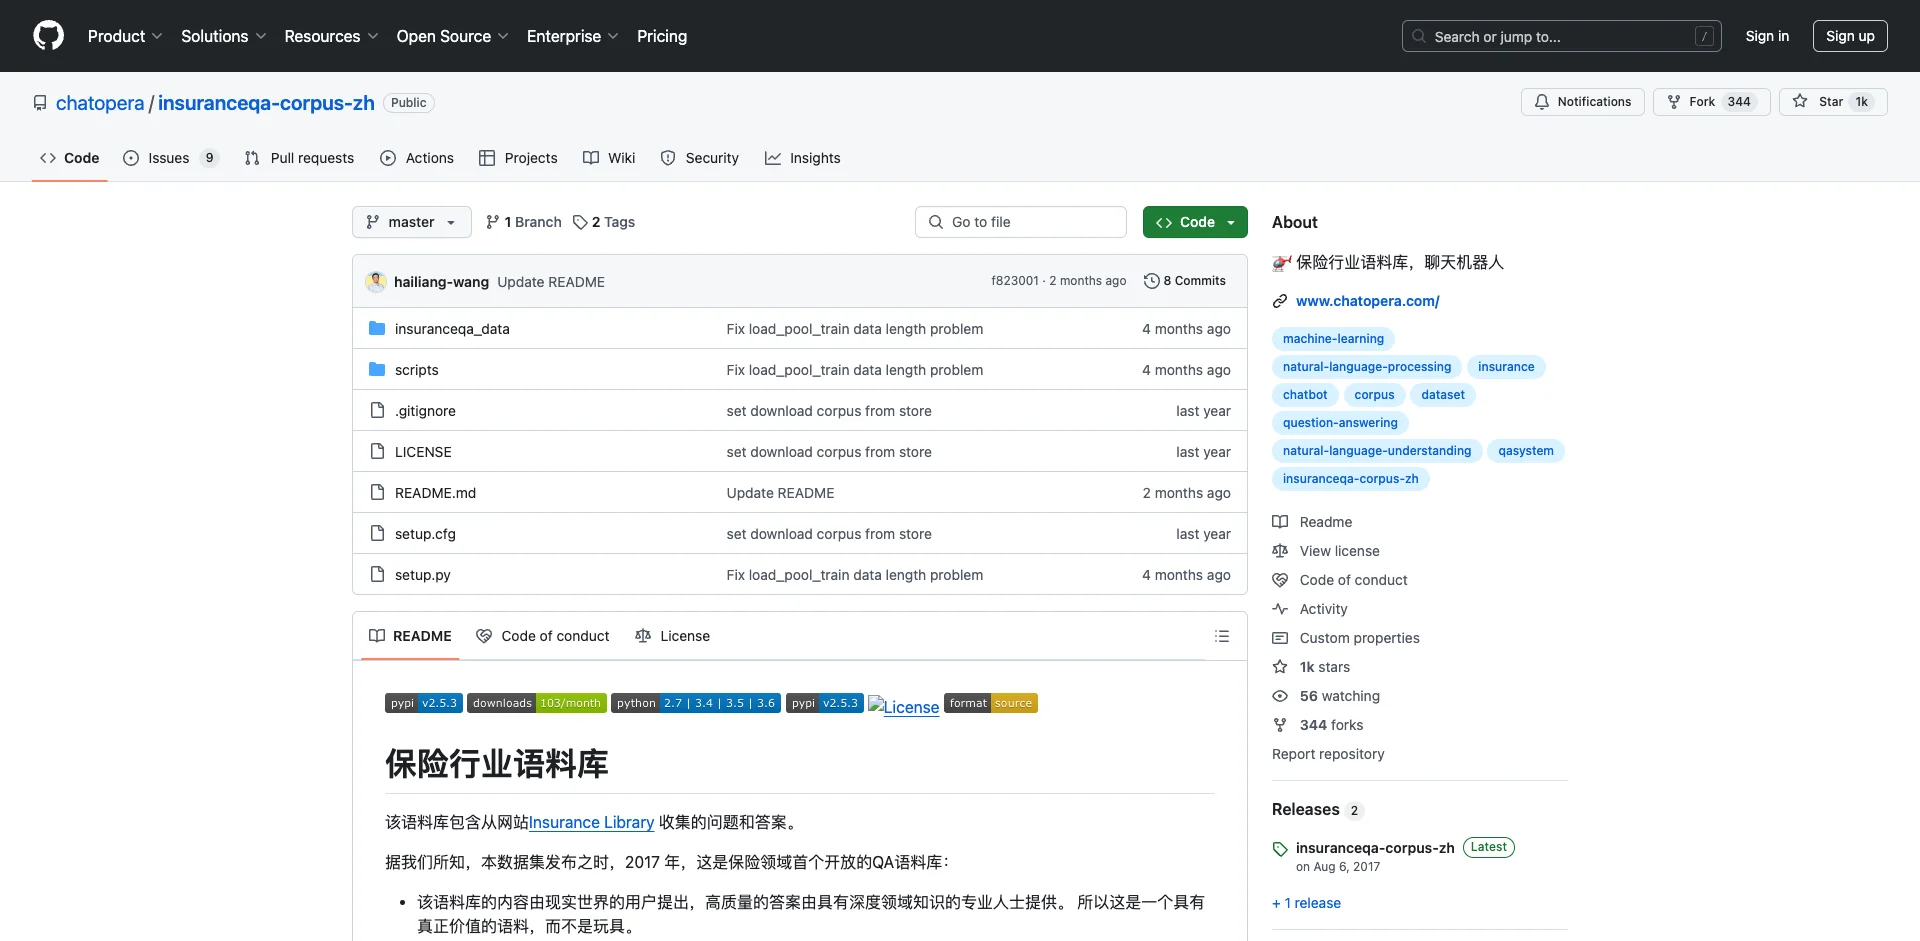Switch to the Code tab
This screenshot has width=1920, height=941.
70,158
